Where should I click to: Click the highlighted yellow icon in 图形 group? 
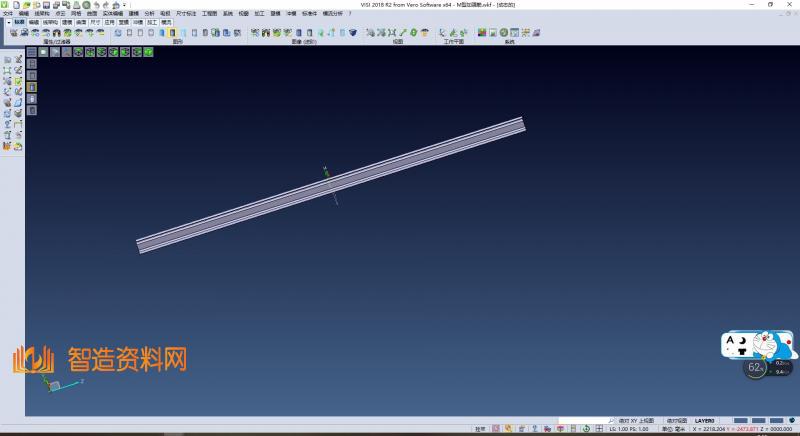tap(173, 33)
